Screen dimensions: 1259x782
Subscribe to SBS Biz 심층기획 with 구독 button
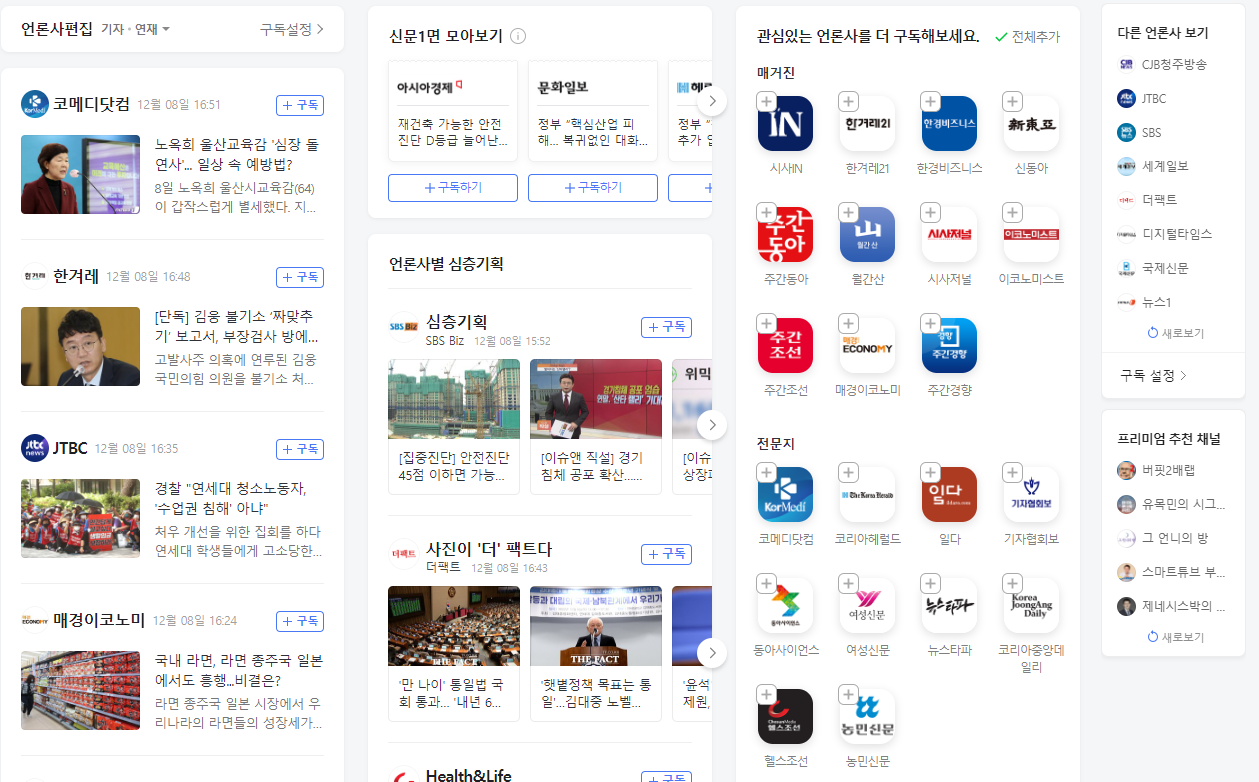[666, 327]
